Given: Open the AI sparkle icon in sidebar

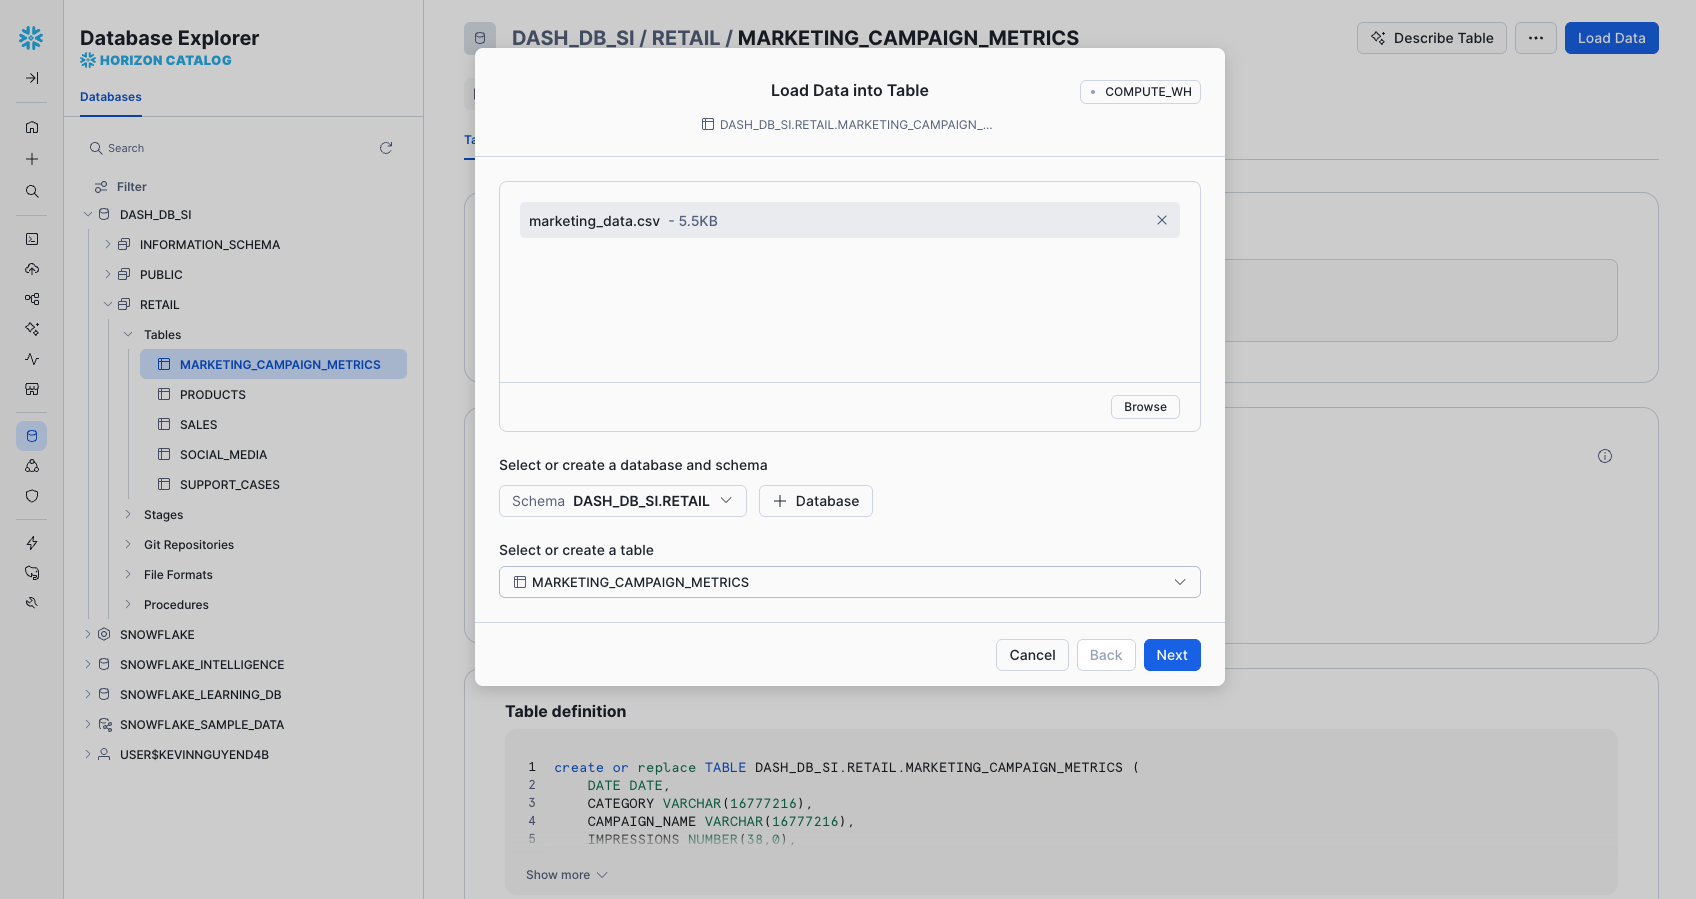Looking at the screenshot, I should coord(32,329).
